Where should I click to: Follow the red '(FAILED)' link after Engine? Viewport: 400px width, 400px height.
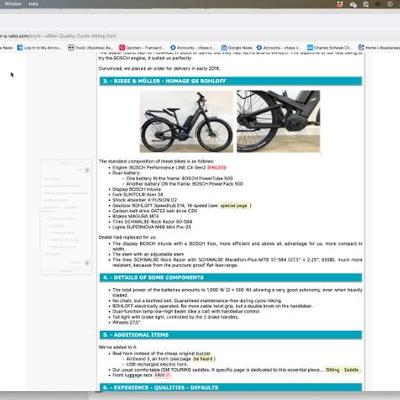coord(217,167)
